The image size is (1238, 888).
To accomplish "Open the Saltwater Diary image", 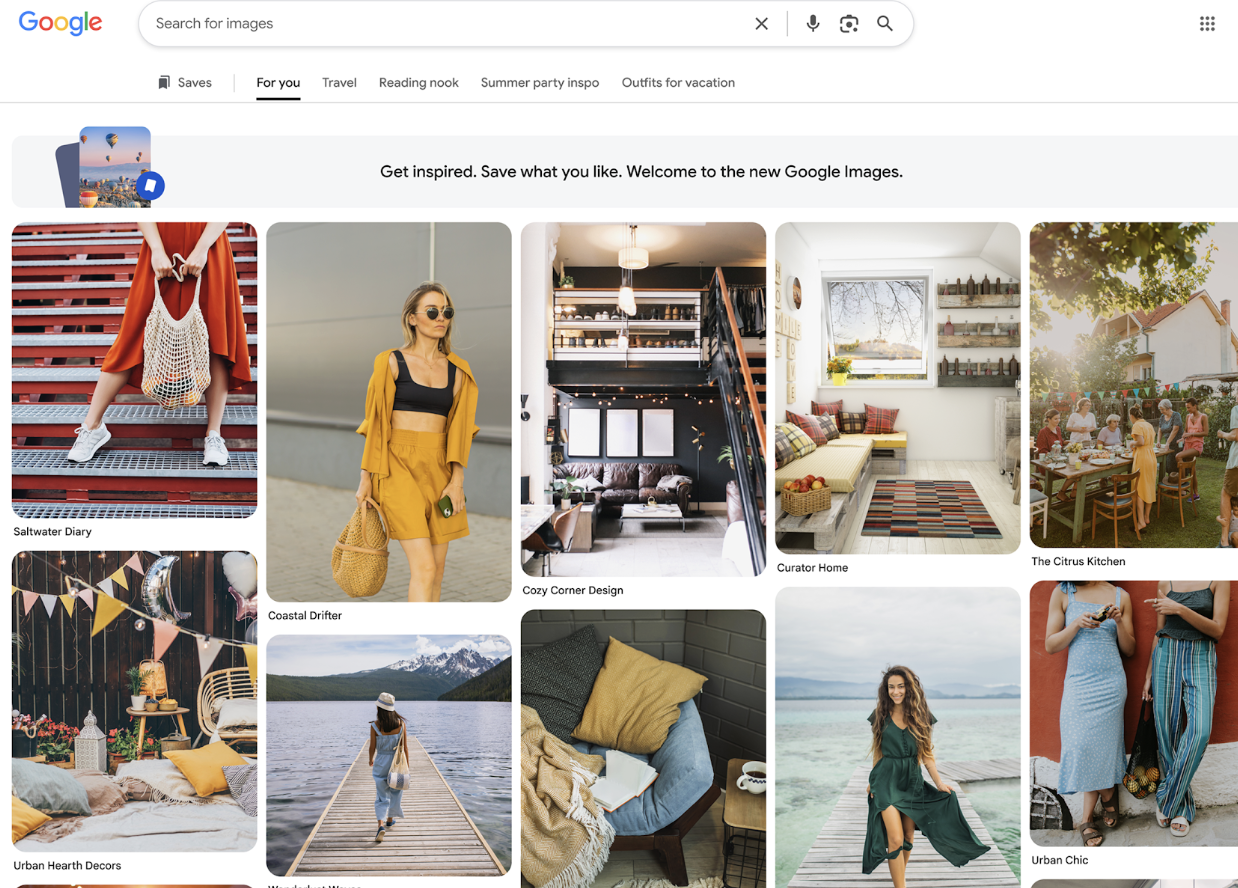I will tap(134, 370).
